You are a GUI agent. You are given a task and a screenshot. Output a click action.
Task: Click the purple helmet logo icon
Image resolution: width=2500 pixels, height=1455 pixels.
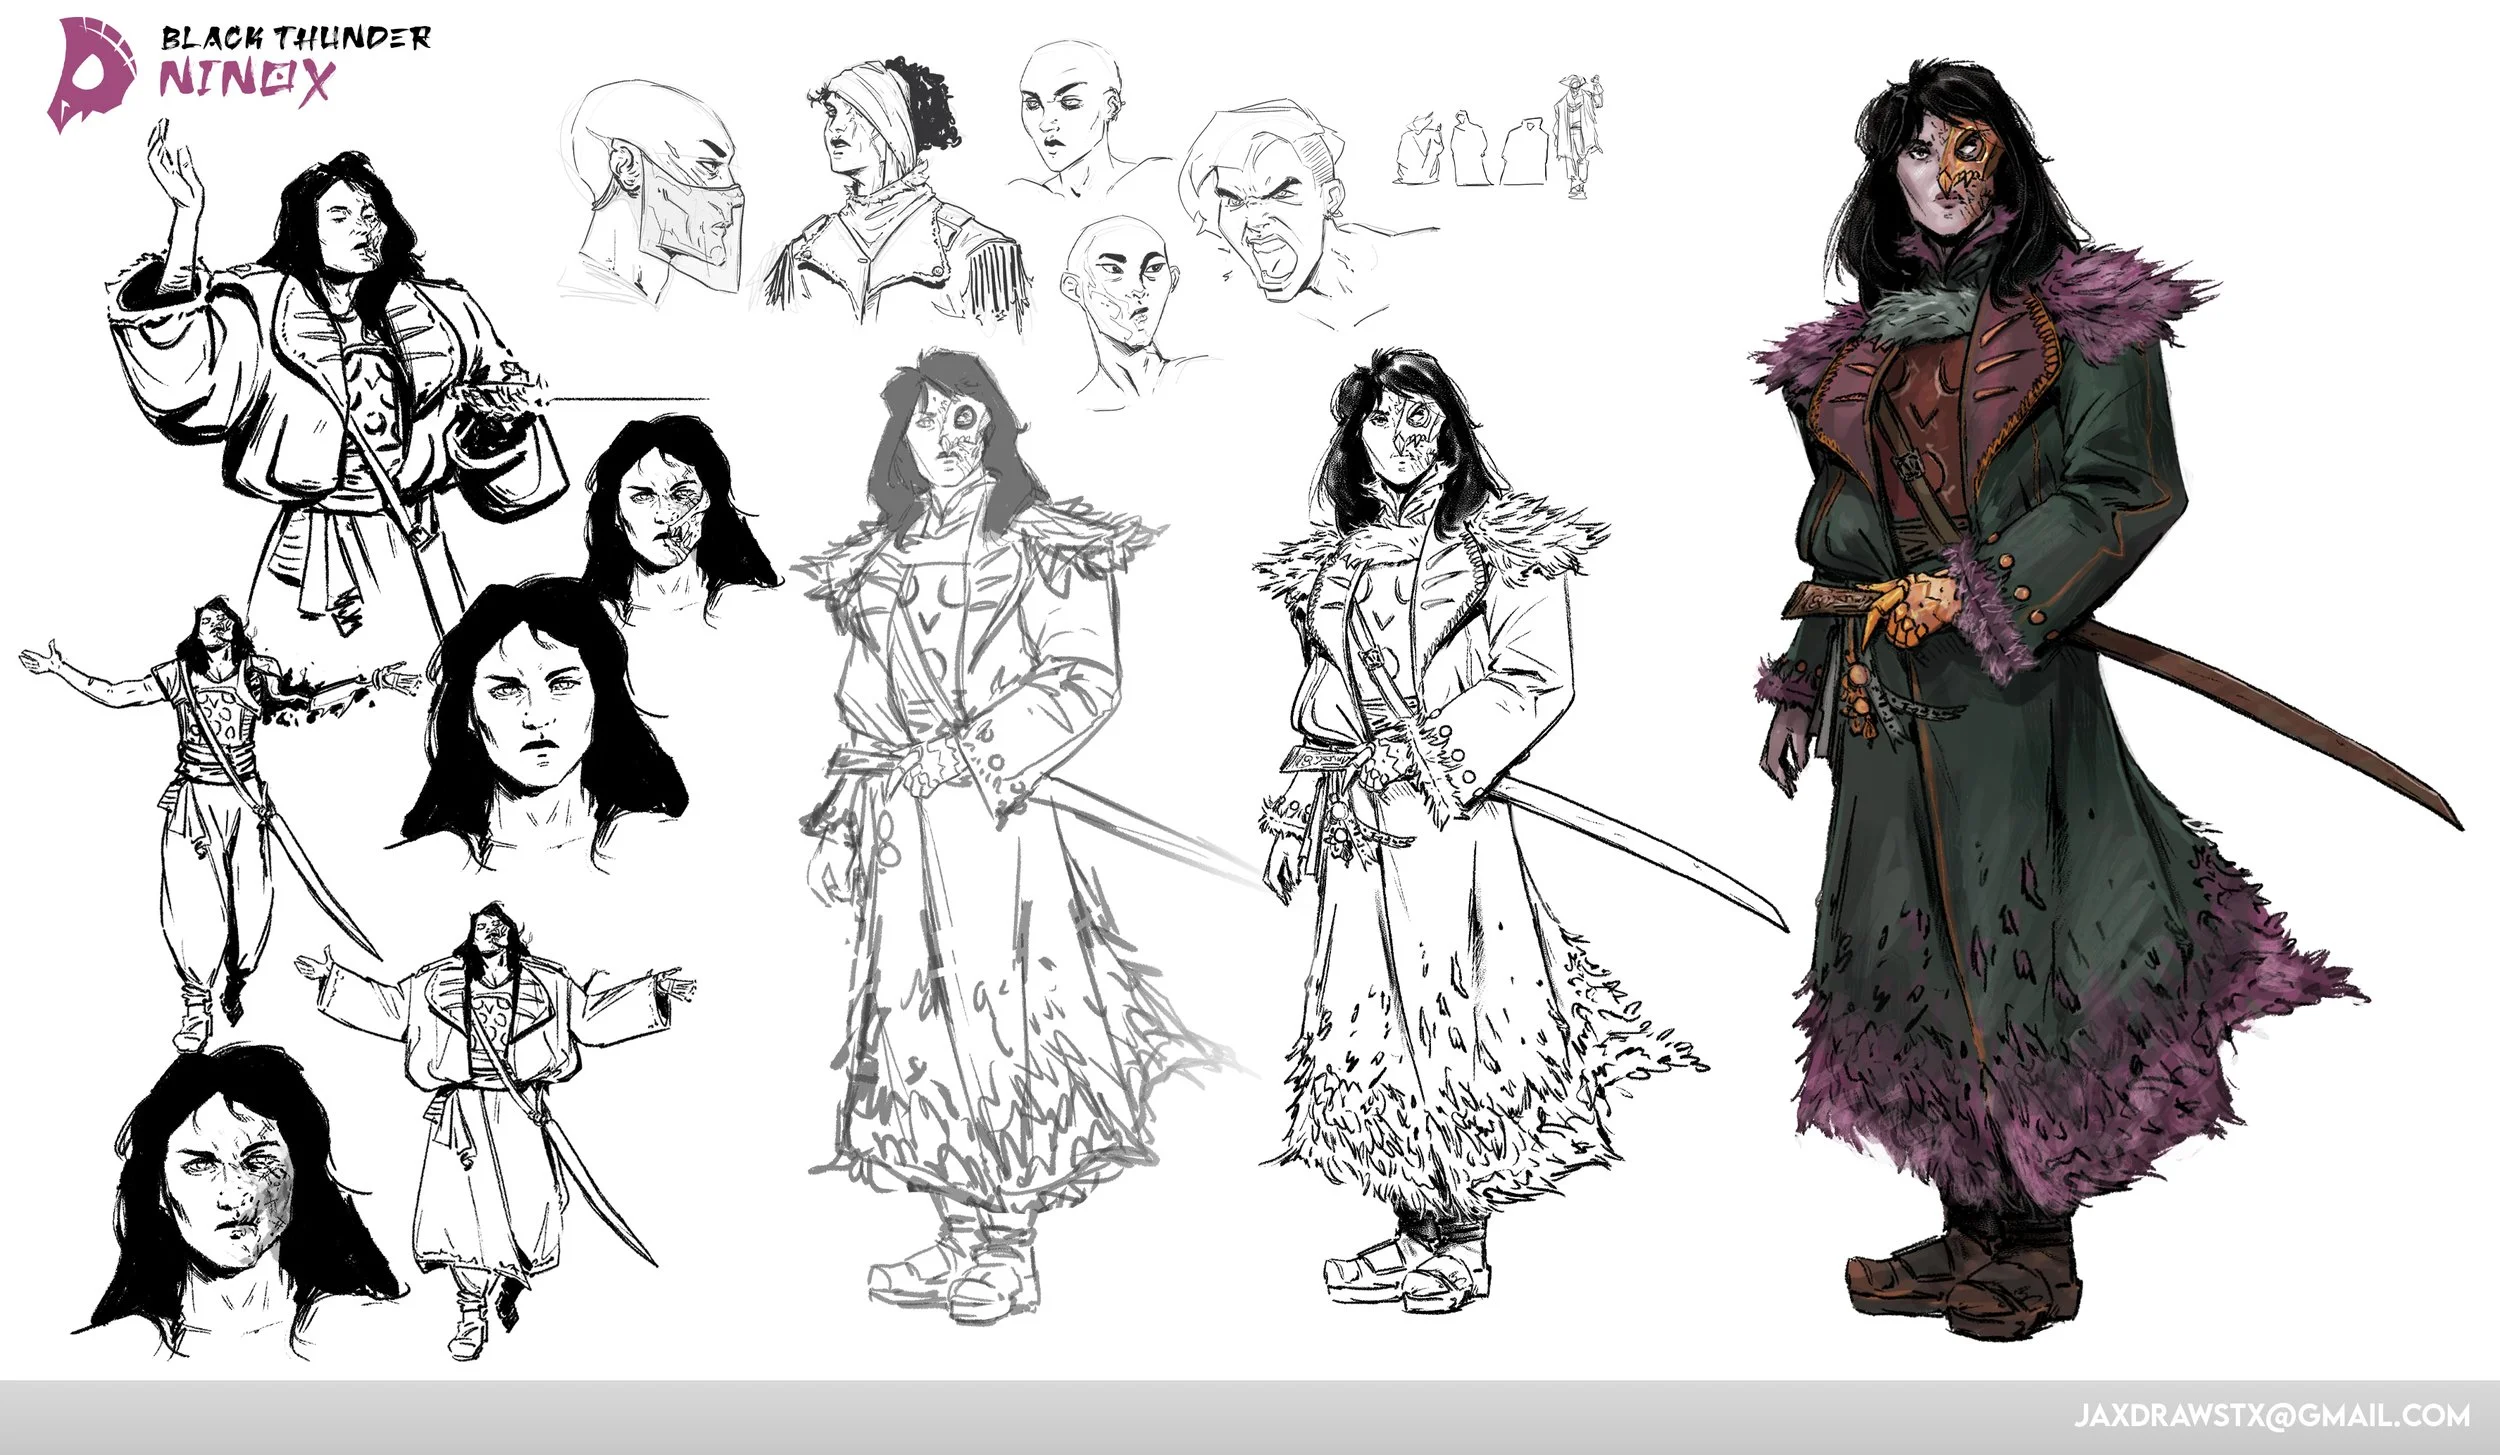(92, 75)
